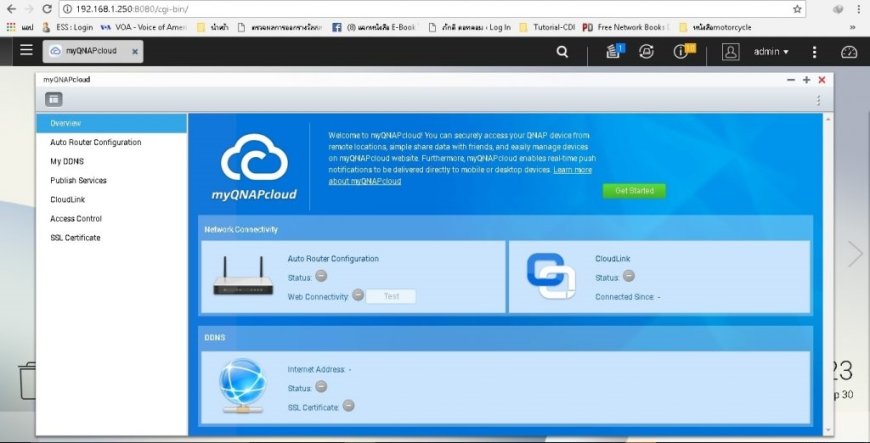870x443 pixels.
Task: Close the myQNAPcloud taskbar tab
Action: (135, 51)
